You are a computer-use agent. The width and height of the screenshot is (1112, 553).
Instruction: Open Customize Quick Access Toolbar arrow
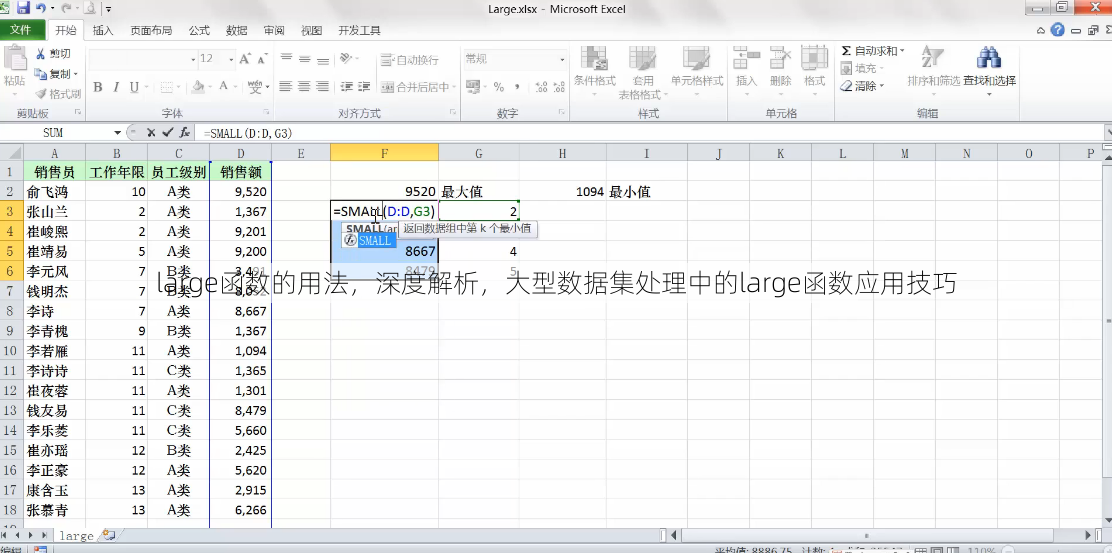(108, 10)
